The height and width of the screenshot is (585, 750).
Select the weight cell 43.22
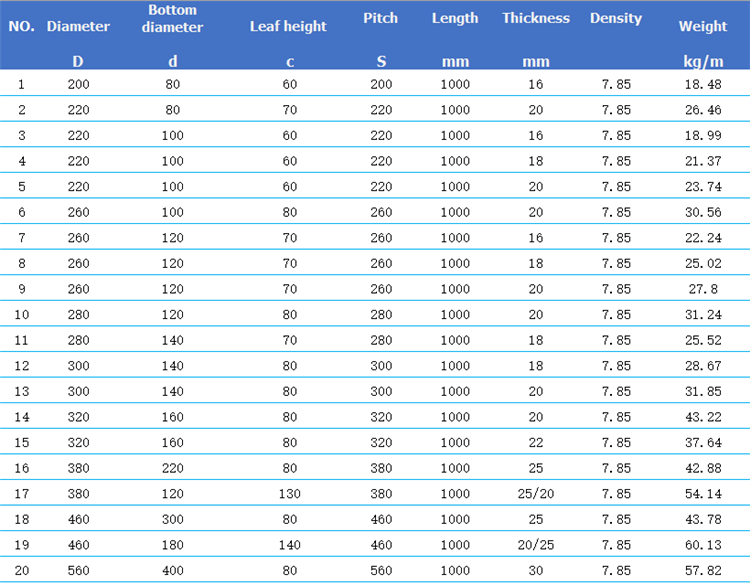(x=703, y=417)
